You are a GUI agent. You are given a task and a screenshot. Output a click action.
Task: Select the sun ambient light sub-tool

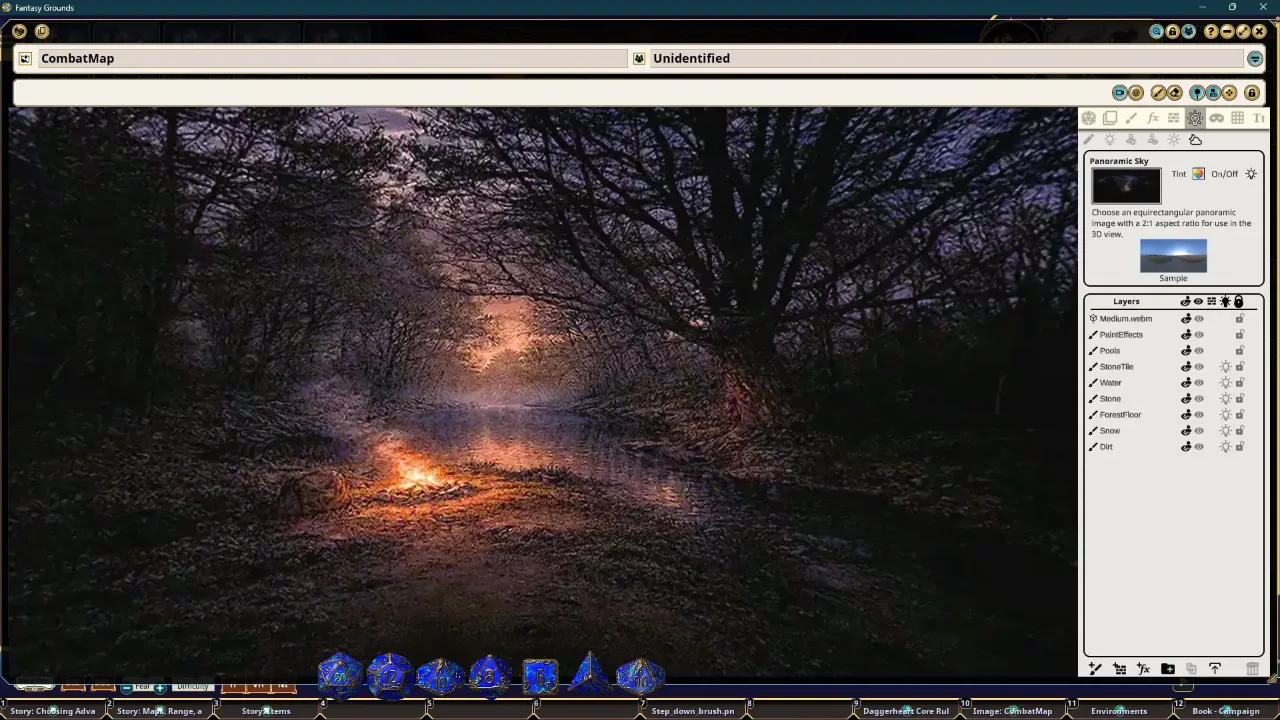coord(1174,140)
